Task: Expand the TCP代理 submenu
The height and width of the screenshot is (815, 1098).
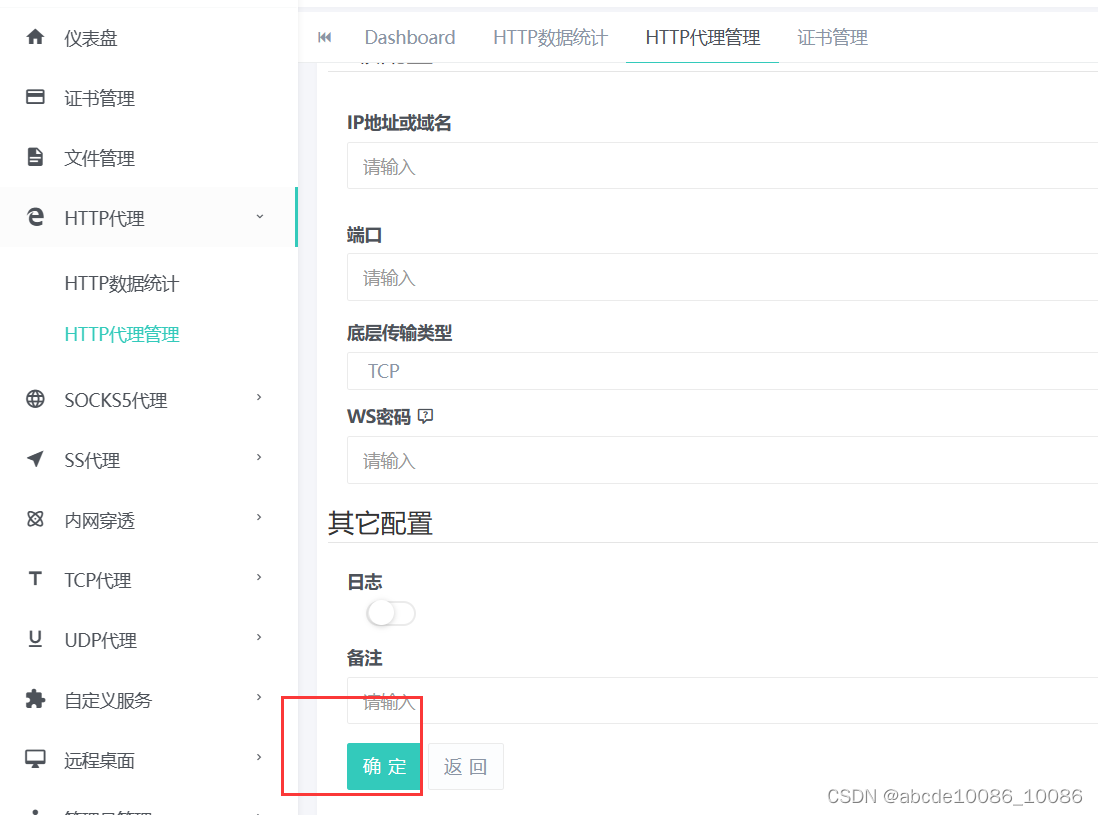Action: point(259,579)
